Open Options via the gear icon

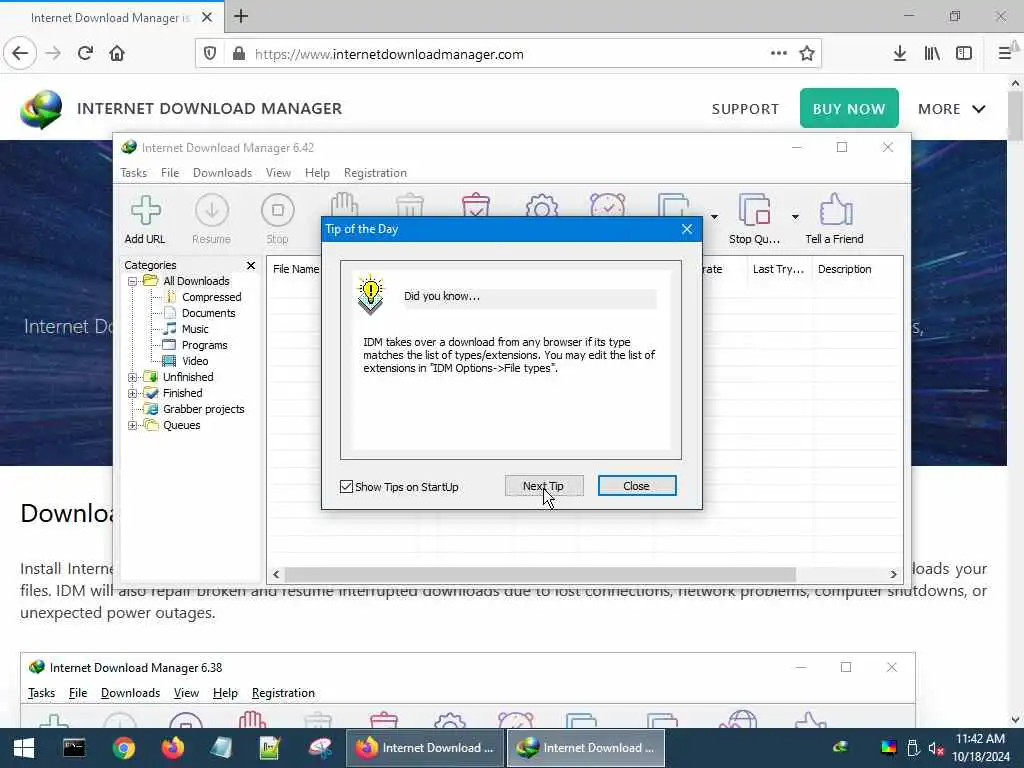(542, 204)
